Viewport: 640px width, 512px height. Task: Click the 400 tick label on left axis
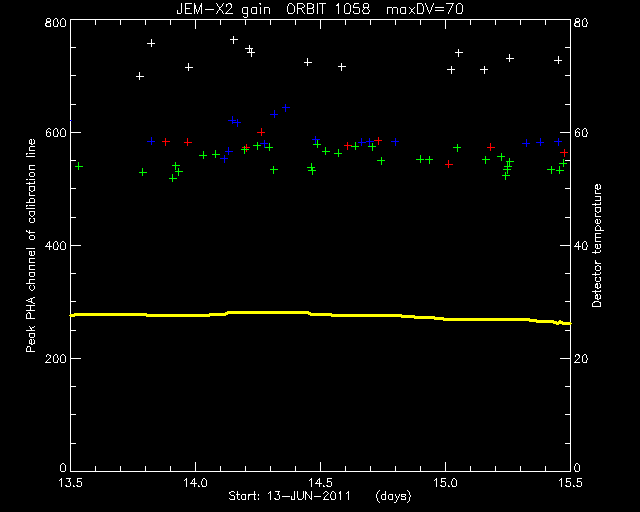(x=55, y=246)
